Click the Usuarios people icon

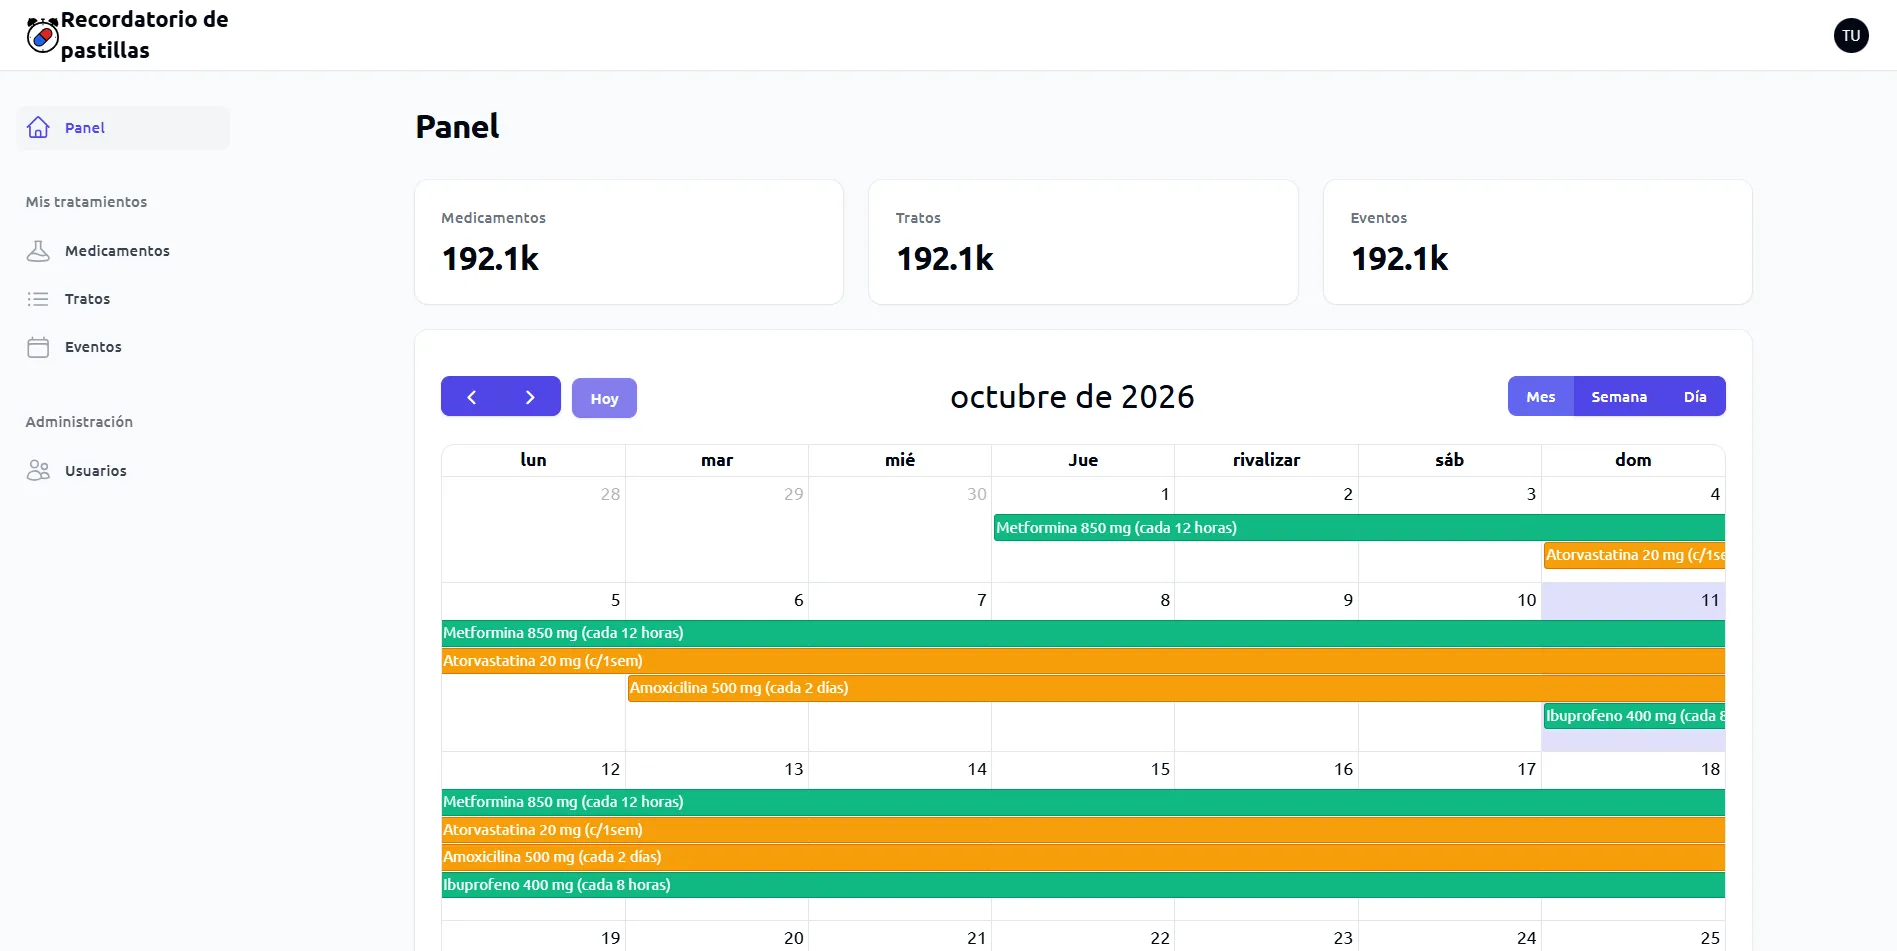(38, 471)
